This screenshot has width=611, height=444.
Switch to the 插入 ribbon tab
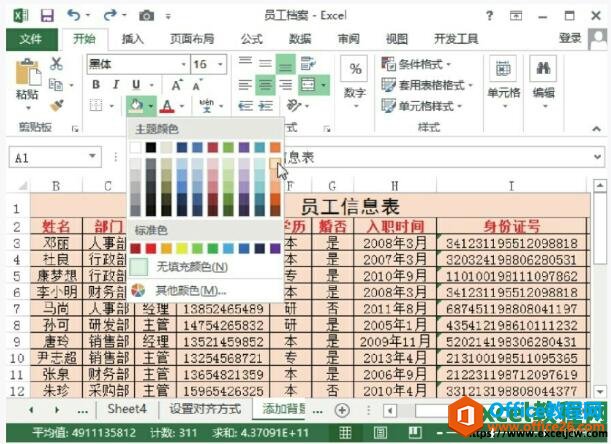point(132,39)
